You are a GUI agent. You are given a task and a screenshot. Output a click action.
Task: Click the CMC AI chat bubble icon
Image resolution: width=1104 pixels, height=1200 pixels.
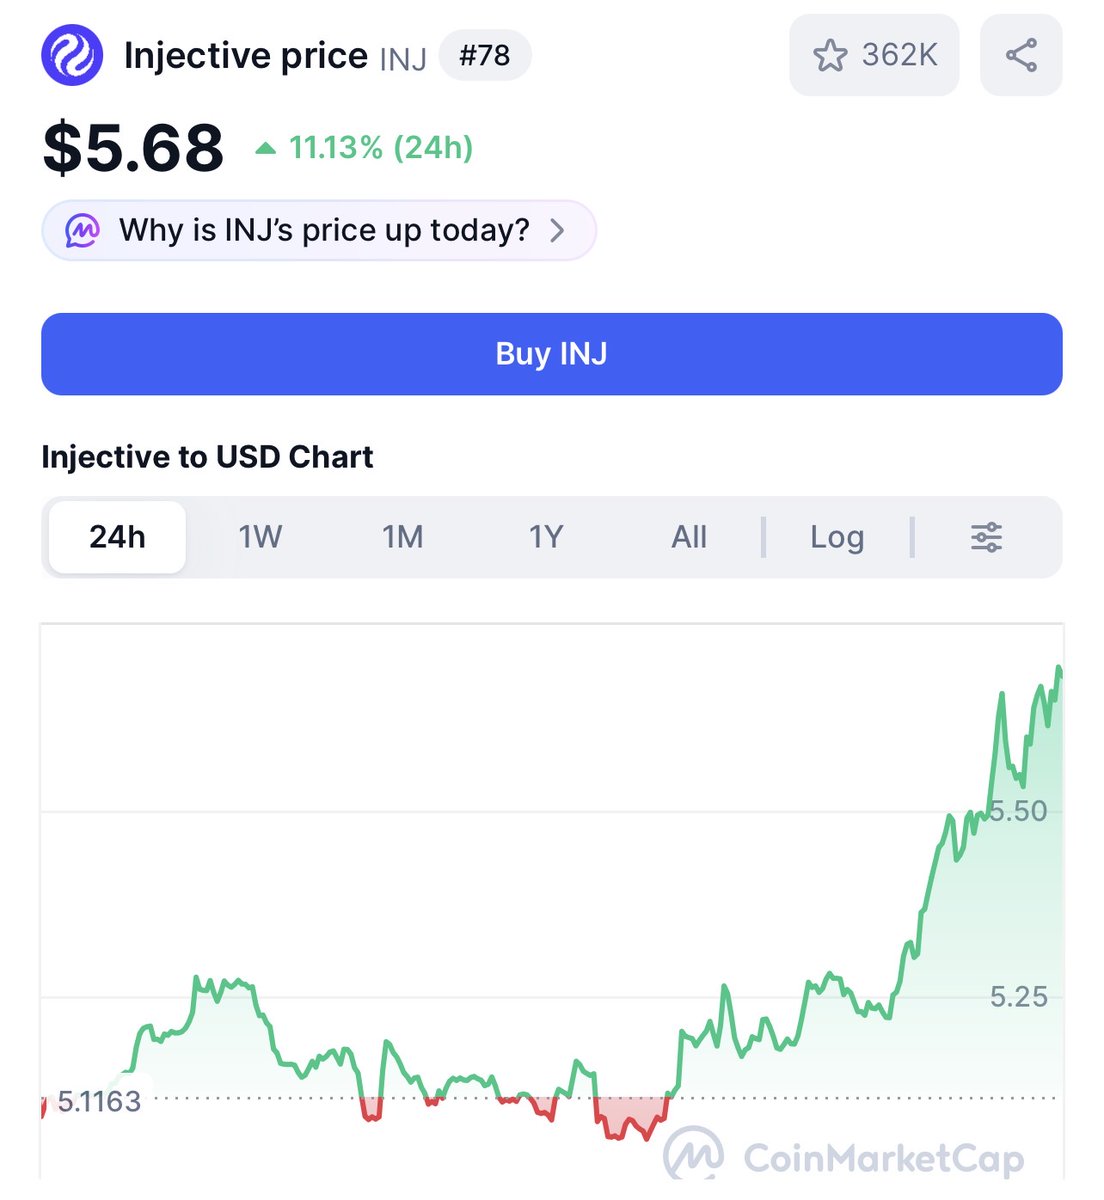[x=82, y=230]
